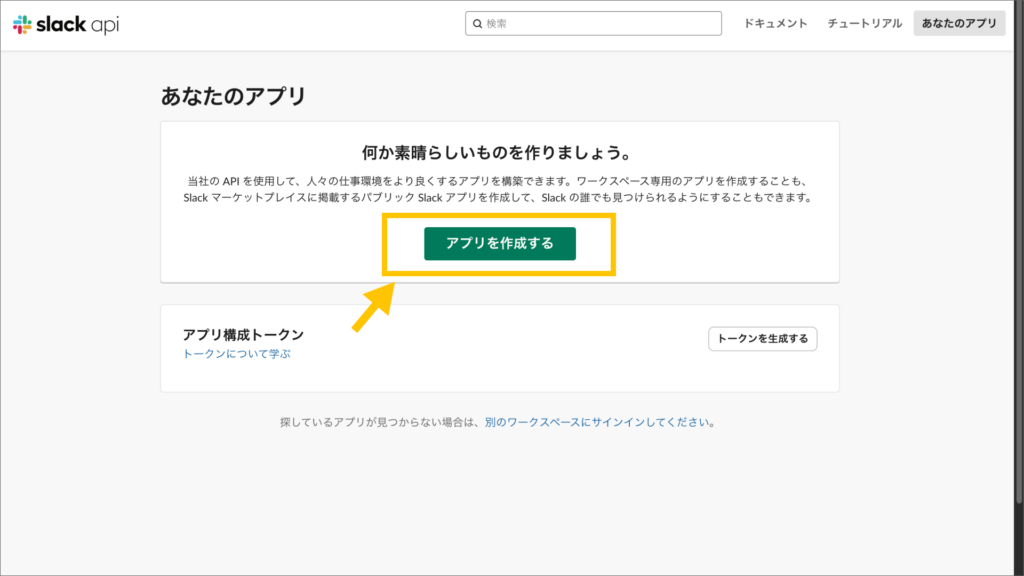The width and height of the screenshot is (1024, 576).
Task: Switch to the あなたのアプリ tab
Action: pos(958,22)
